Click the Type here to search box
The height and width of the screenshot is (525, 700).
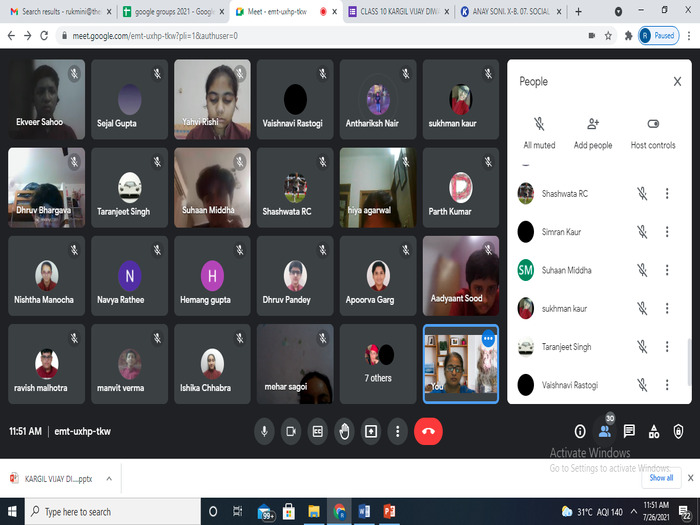112,512
